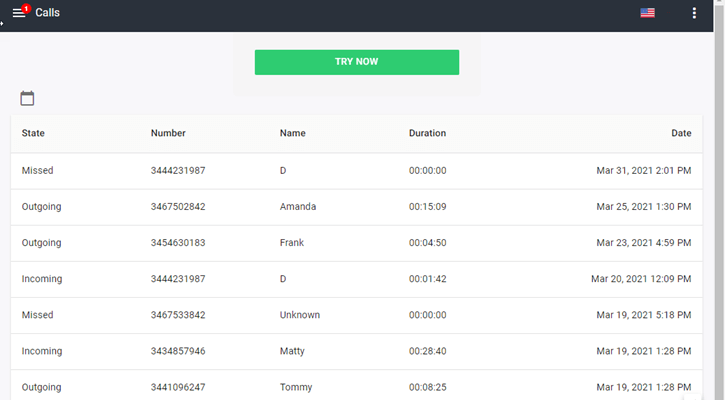Viewport: 725px width, 400px height.
Task: Select the Incoming state on Mar 20 row
Action: pos(42,279)
